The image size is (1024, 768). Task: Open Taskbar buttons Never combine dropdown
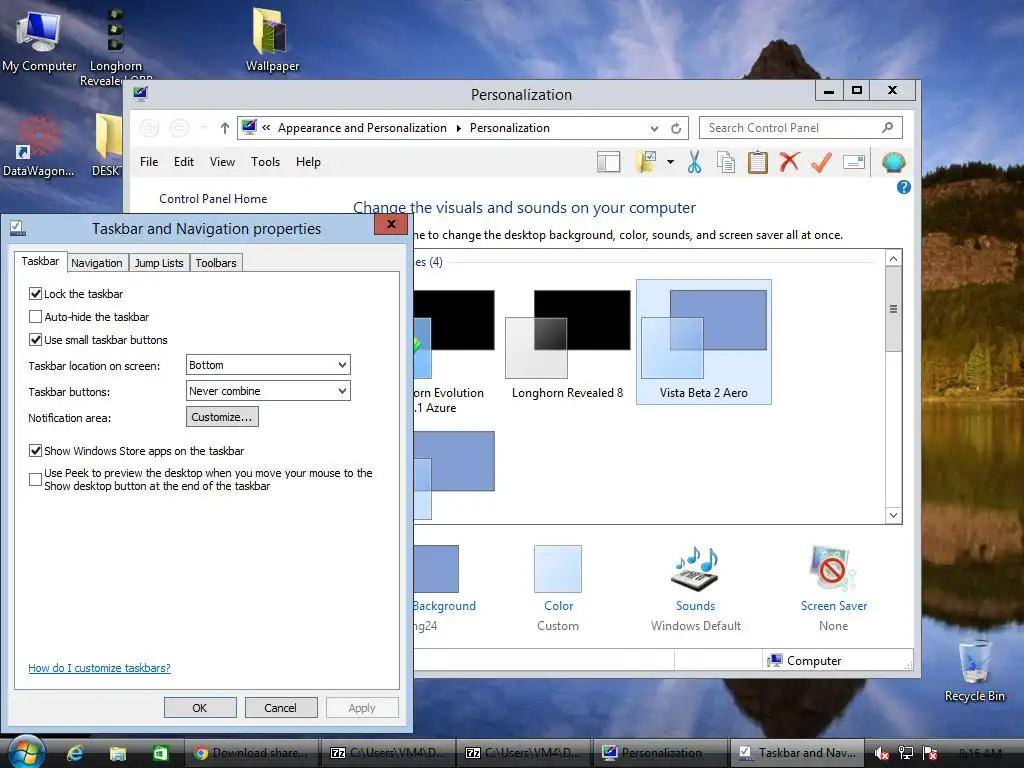pos(268,391)
